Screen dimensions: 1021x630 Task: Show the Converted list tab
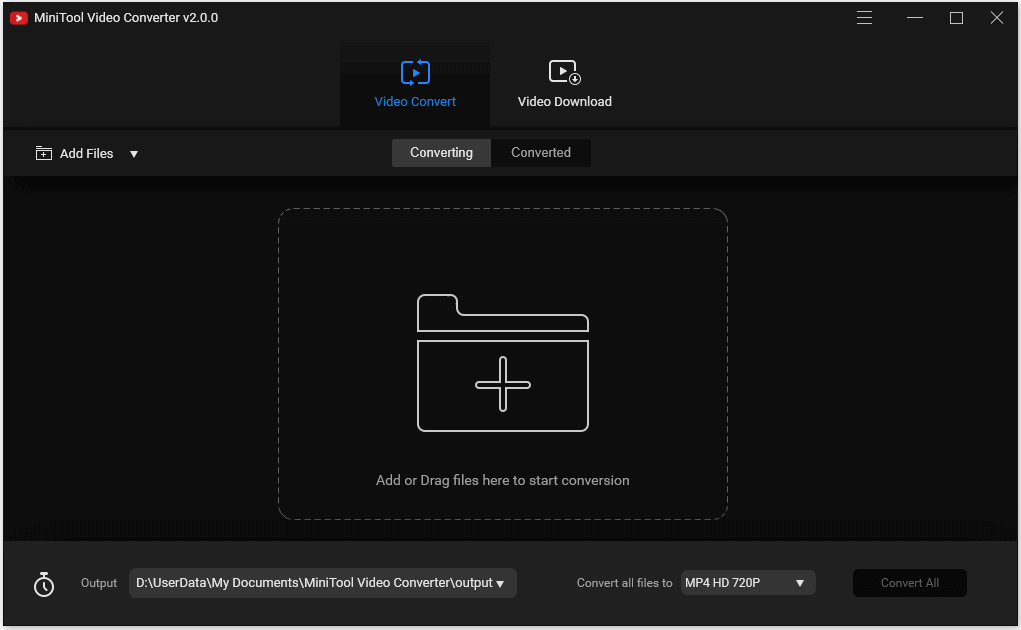click(x=541, y=153)
